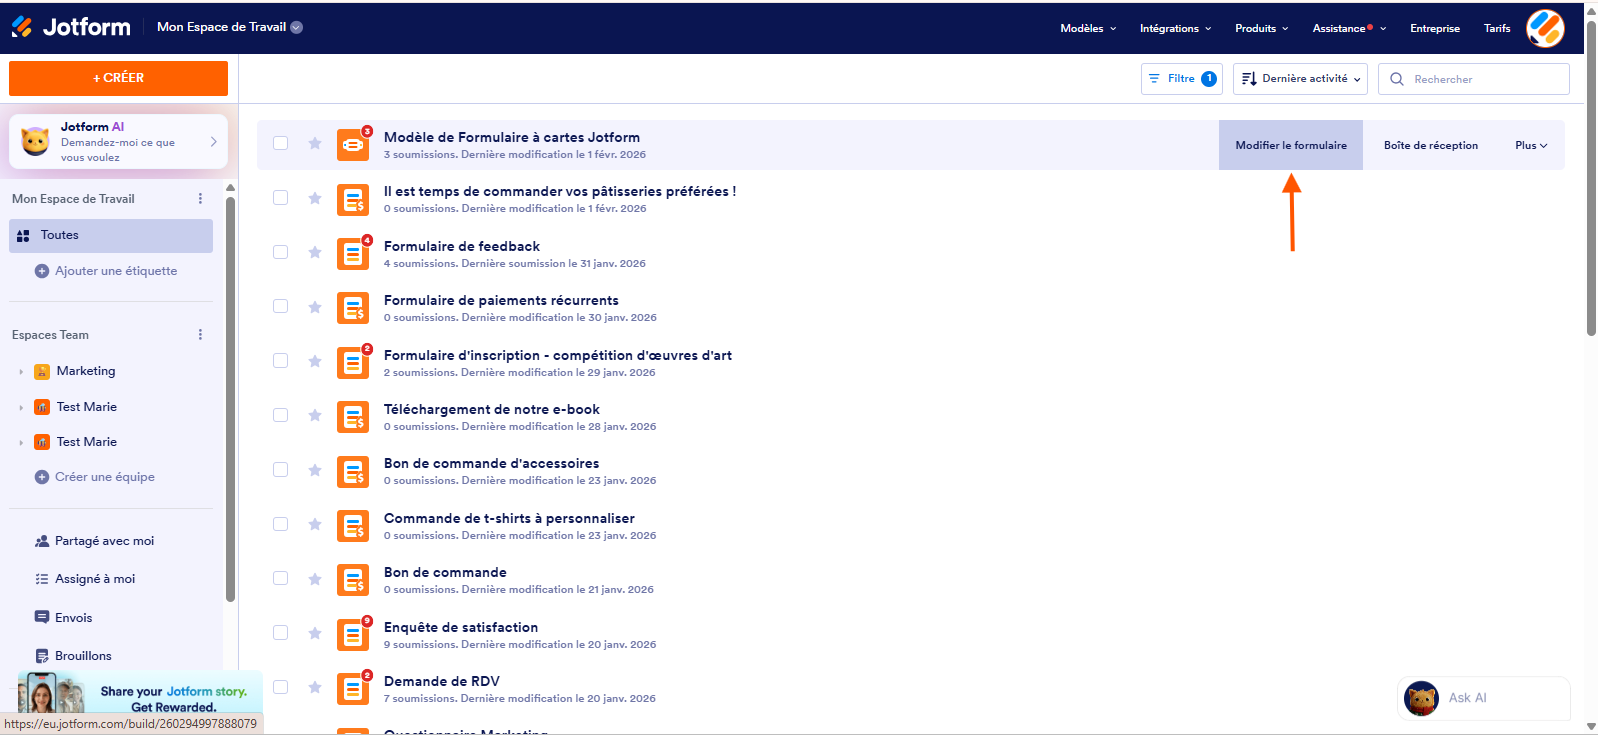This screenshot has width=1598, height=735.
Task: Click the Partagé avec moi icon
Action: coord(42,541)
